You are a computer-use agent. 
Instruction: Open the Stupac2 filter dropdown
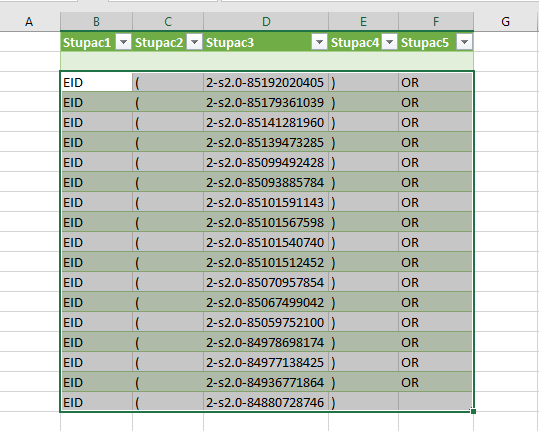pyautogui.click(x=194, y=42)
